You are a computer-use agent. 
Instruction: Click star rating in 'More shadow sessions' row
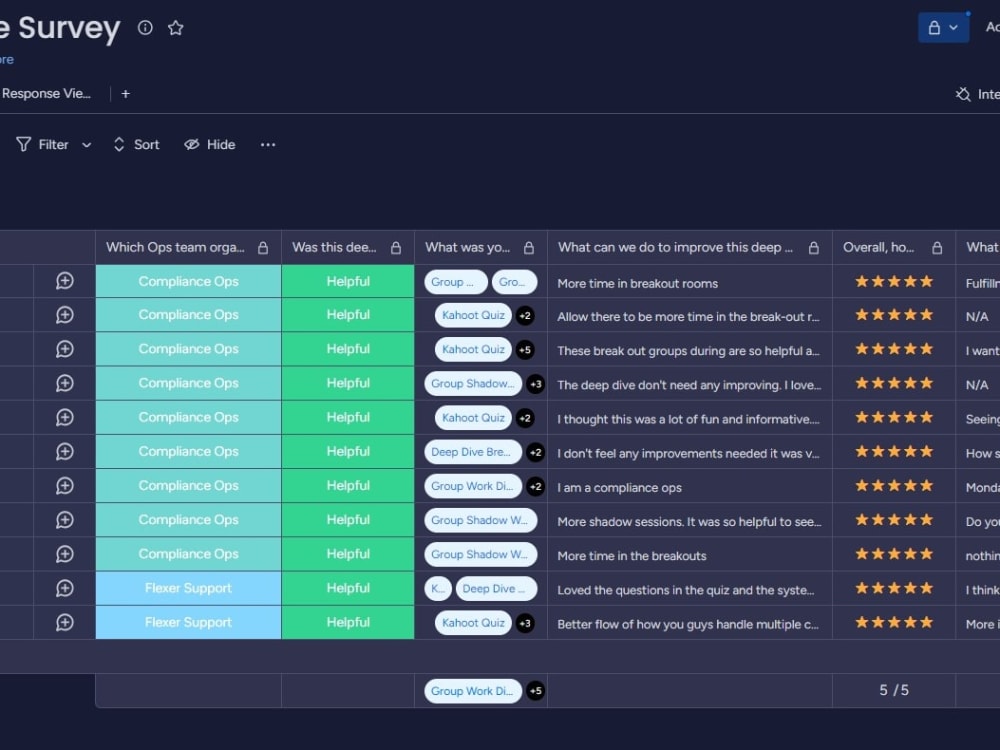click(893, 520)
